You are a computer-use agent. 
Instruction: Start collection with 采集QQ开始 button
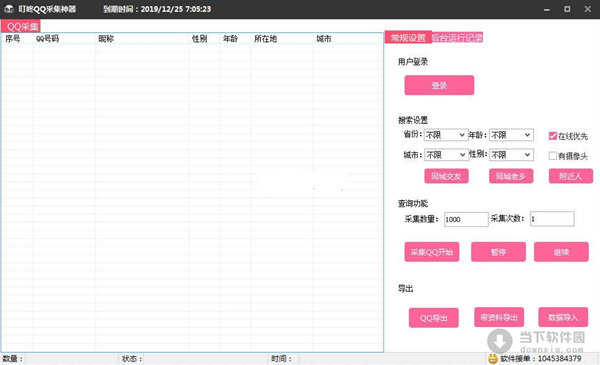tap(432, 252)
